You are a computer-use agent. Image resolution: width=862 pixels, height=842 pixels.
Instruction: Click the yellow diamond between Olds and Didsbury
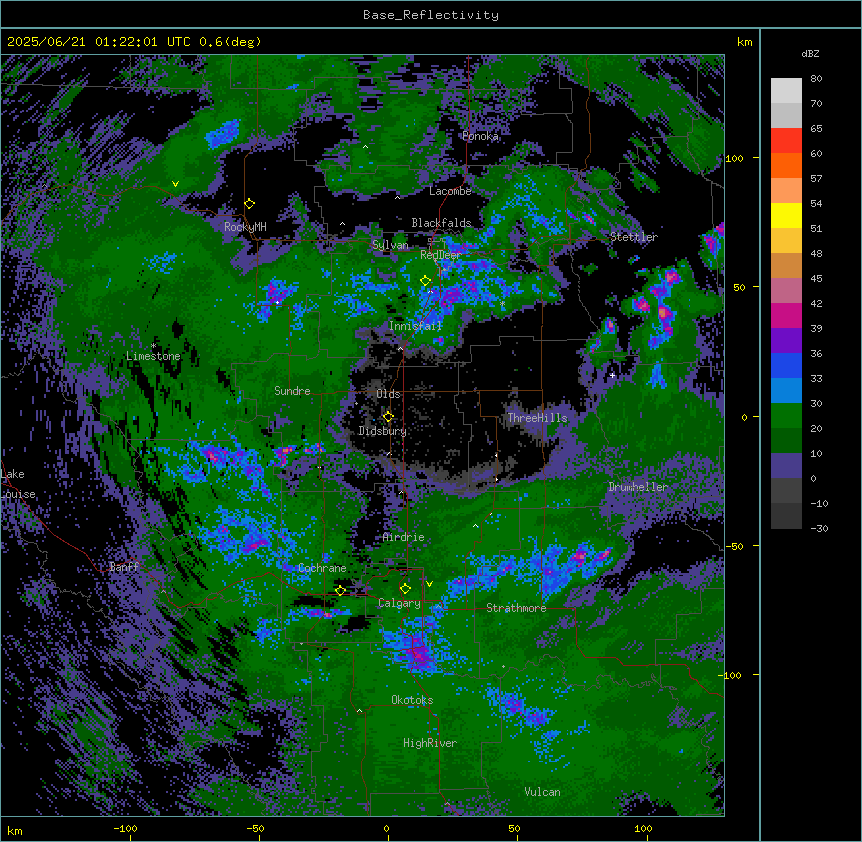click(388, 417)
